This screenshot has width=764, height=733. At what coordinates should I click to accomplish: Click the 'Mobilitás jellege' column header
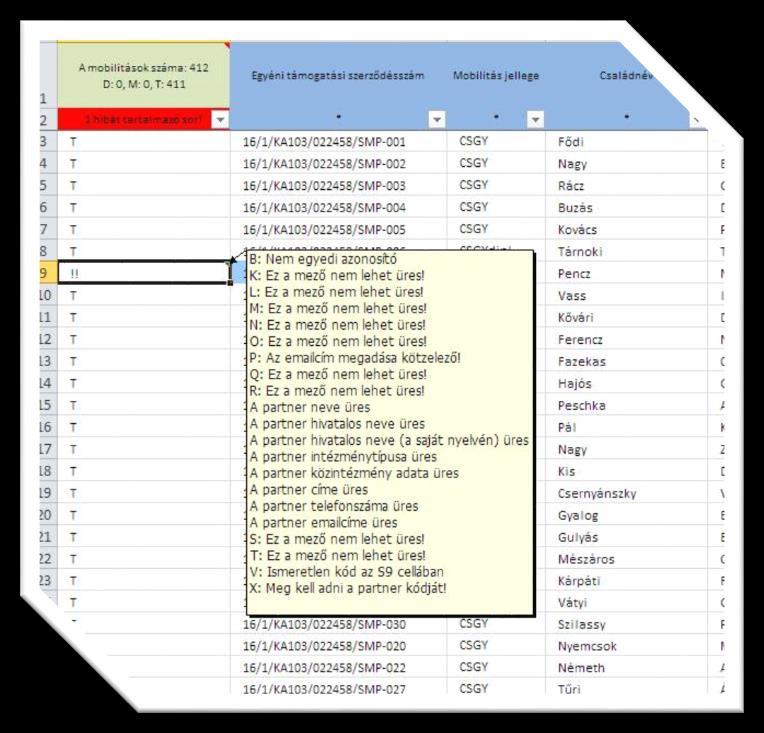(x=496, y=76)
